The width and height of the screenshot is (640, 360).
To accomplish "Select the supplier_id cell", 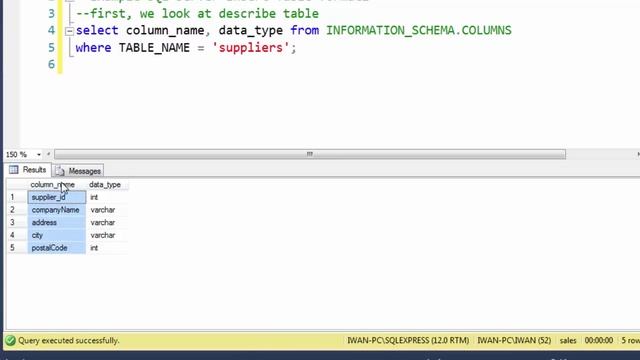I will tap(57, 198).
